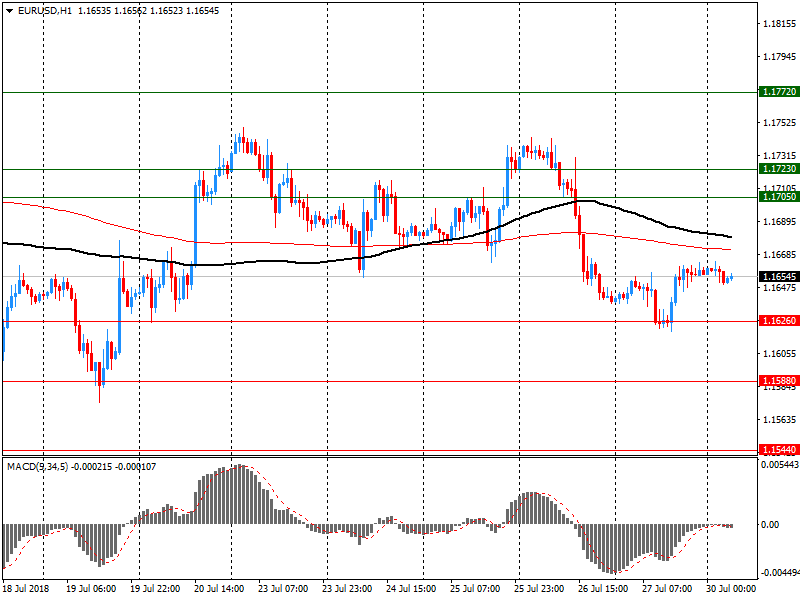800x600 pixels.
Task: Click the current price label 1.16545
Action: 778,276
